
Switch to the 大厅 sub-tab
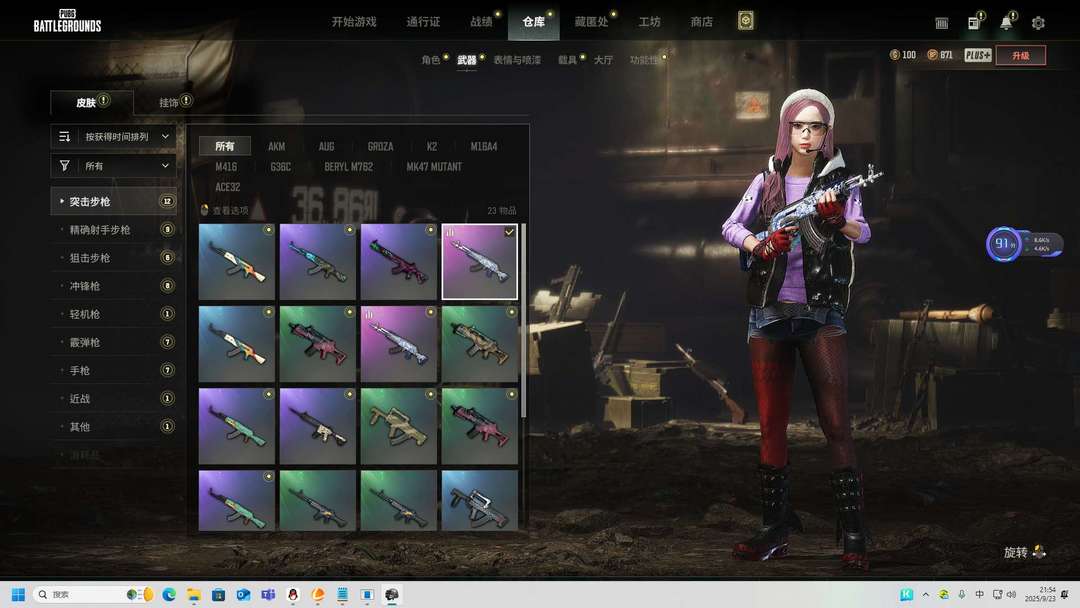point(603,60)
